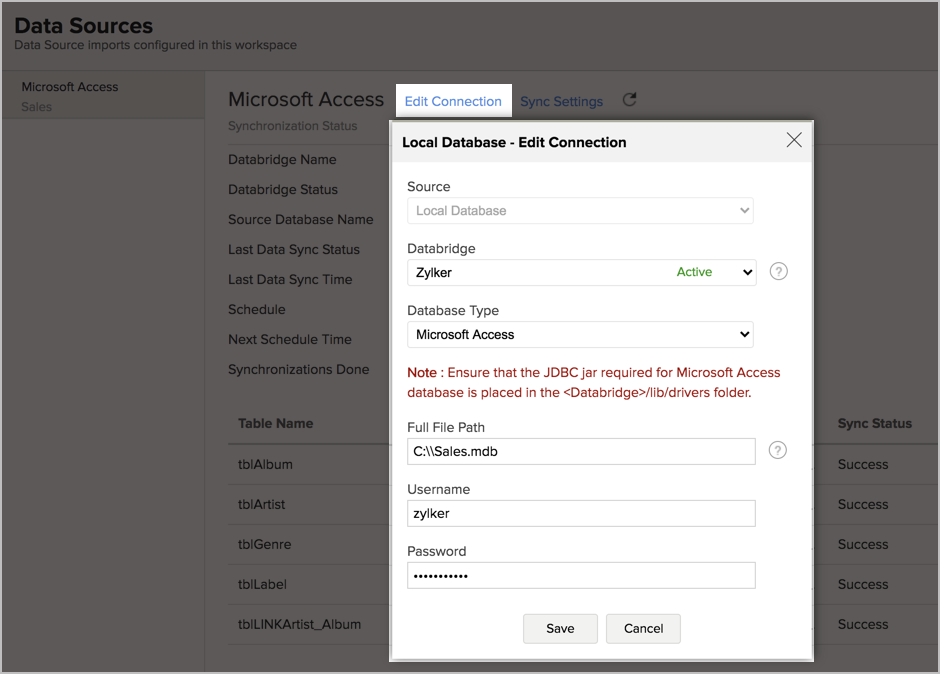
Task: Click the refresh icon beside Sync Settings
Action: pos(629,100)
